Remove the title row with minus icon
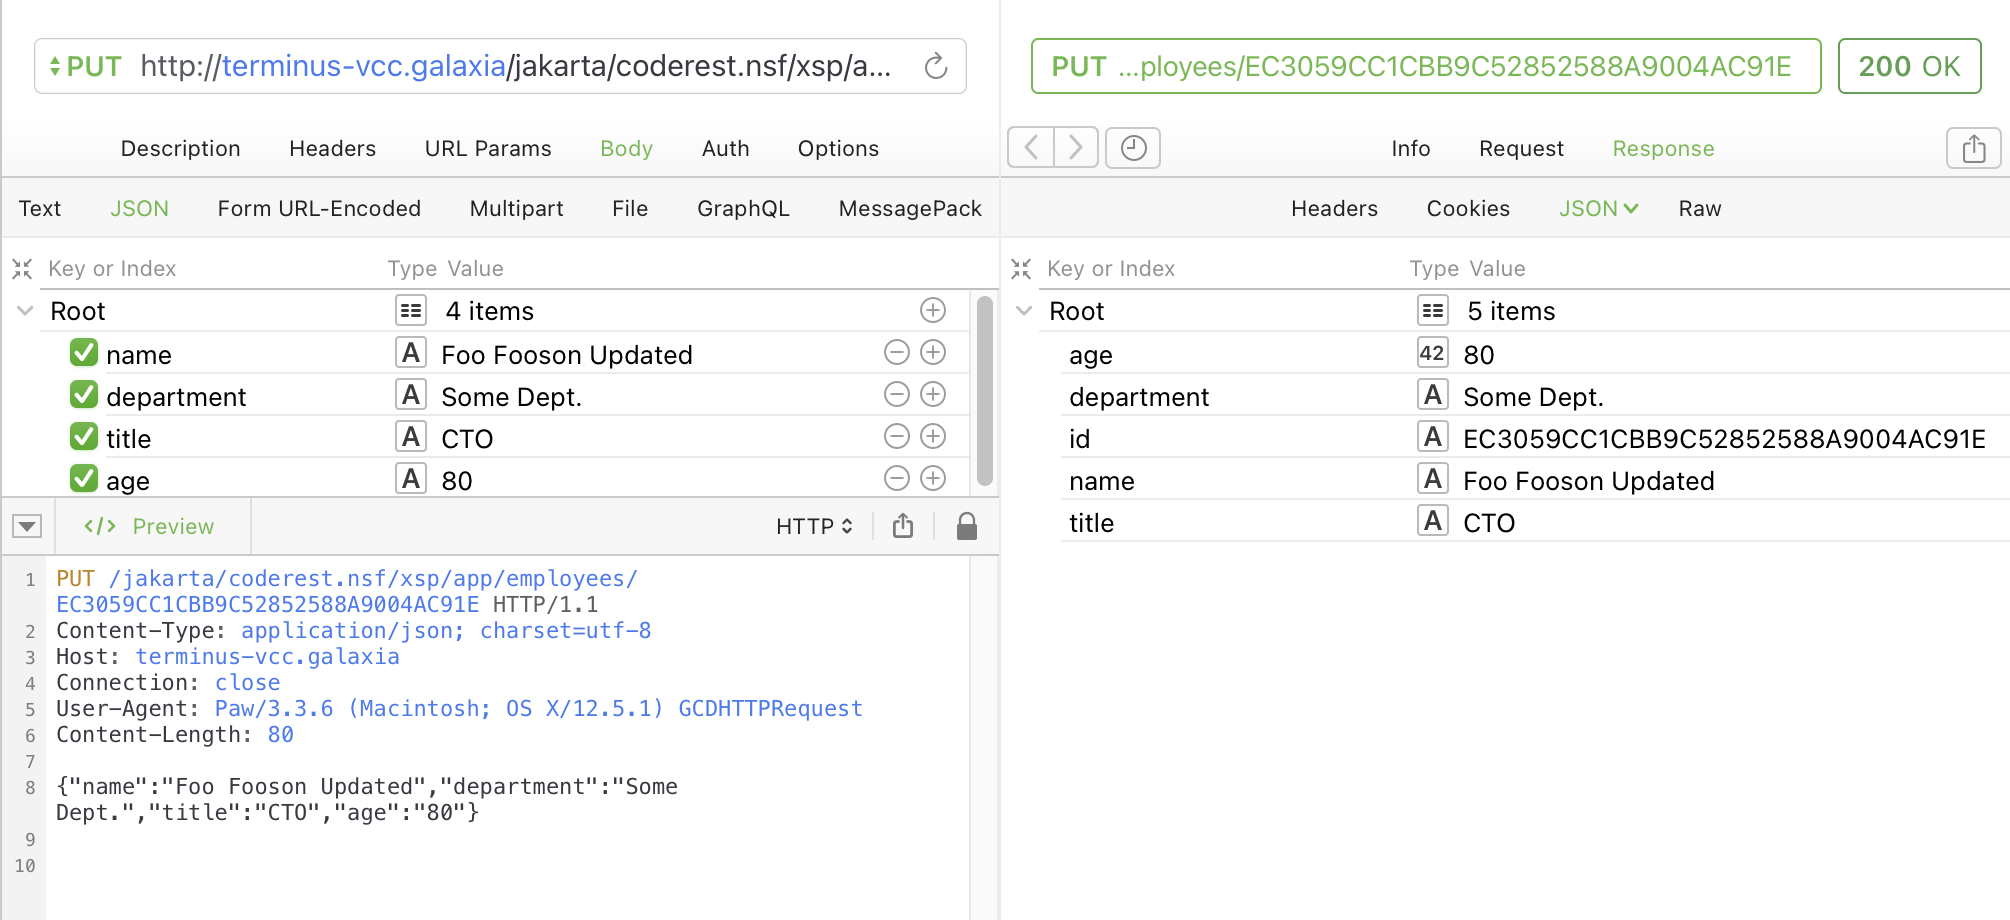This screenshot has height=920, width=2010. (897, 437)
